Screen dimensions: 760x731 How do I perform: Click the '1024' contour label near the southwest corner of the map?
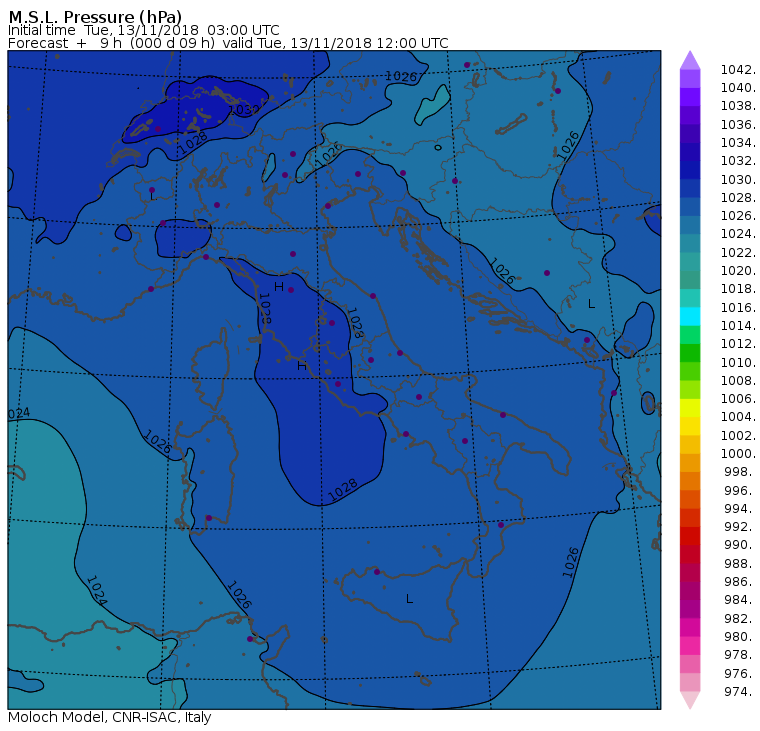(96, 590)
